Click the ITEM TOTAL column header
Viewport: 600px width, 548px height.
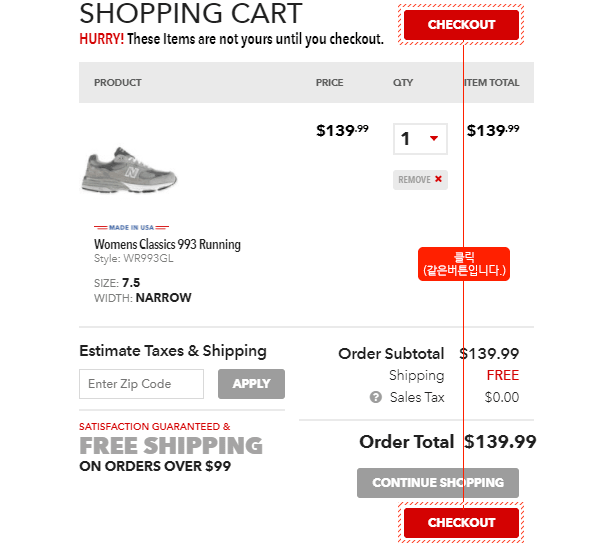click(x=492, y=83)
